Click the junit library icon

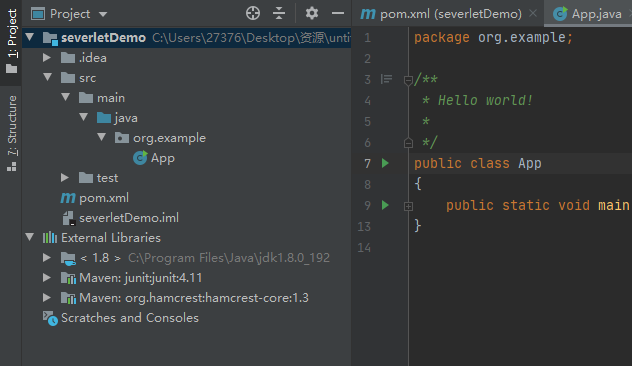68,278
